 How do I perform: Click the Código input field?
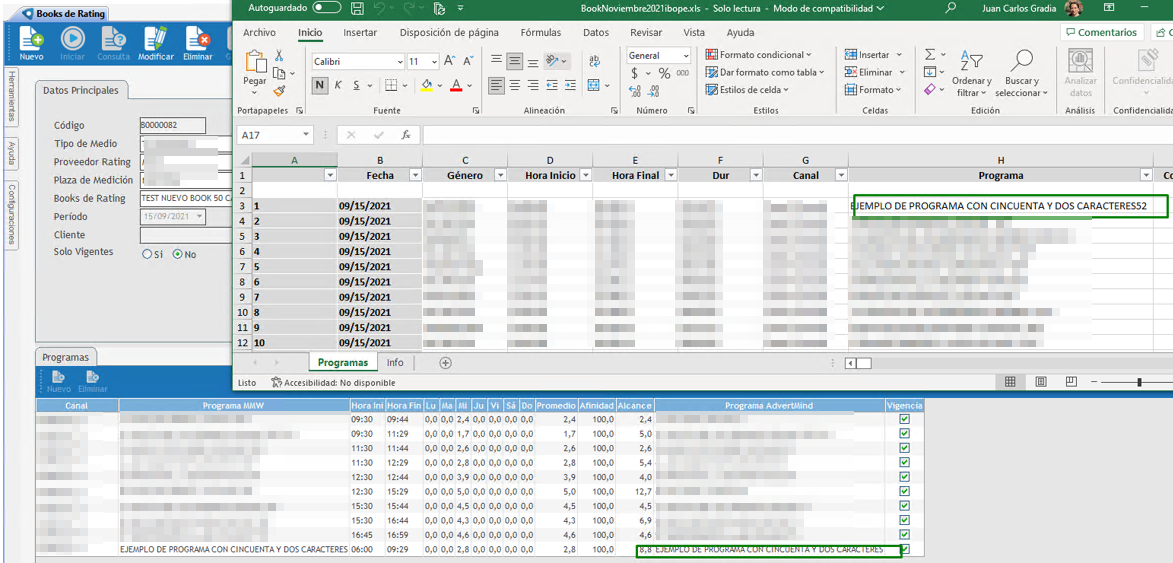pos(173,126)
